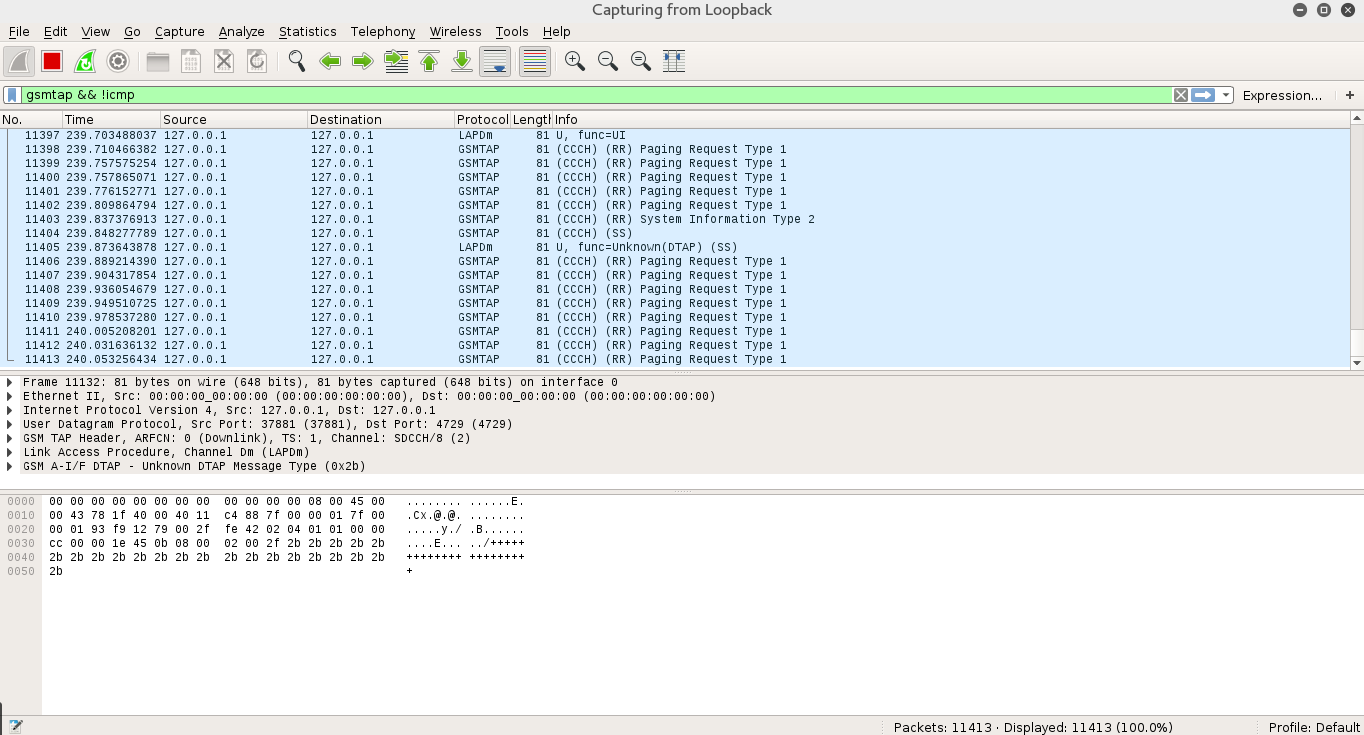Jump to the first packet
The height and width of the screenshot is (735, 1364).
(x=429, y=61)
